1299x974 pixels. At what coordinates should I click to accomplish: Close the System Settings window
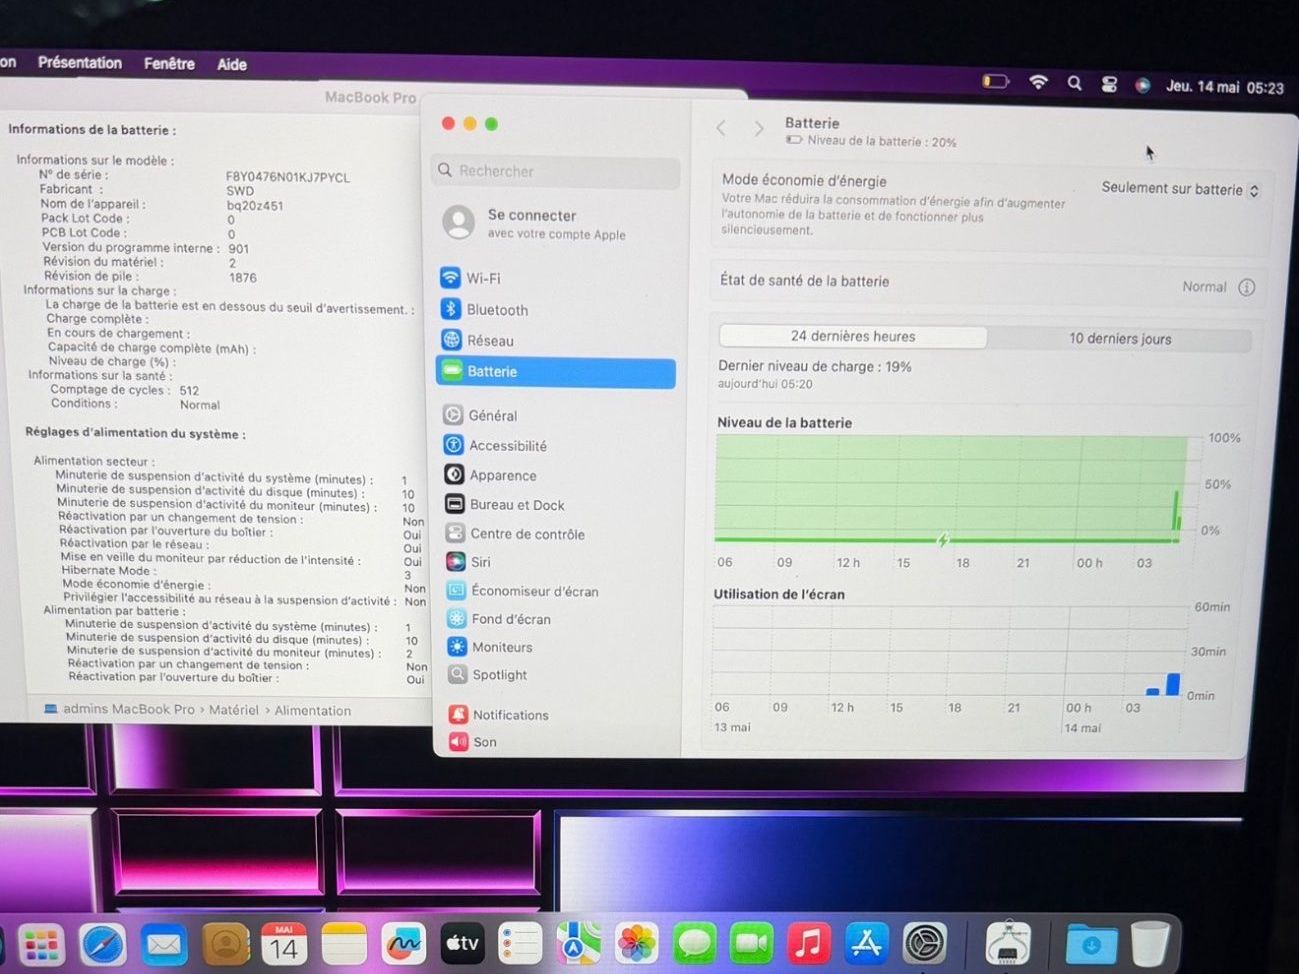448,123
